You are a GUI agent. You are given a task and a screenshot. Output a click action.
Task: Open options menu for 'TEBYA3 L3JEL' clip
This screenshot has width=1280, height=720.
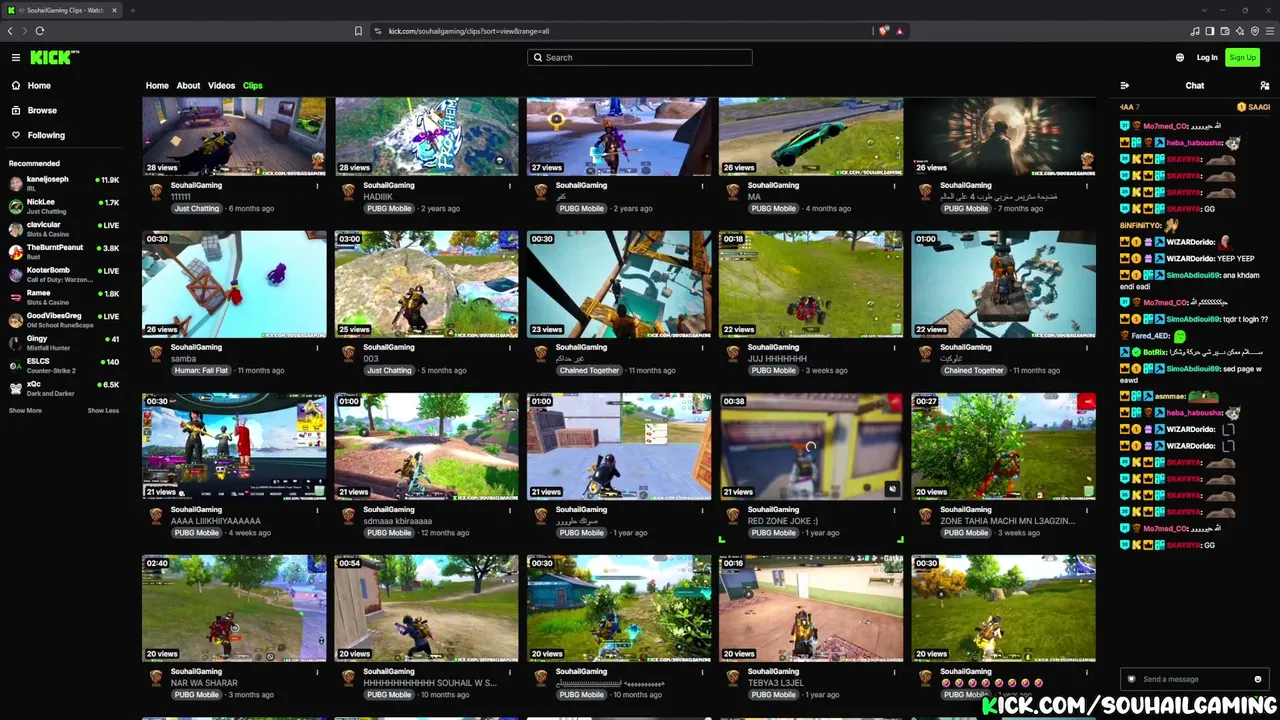point(894,672)
